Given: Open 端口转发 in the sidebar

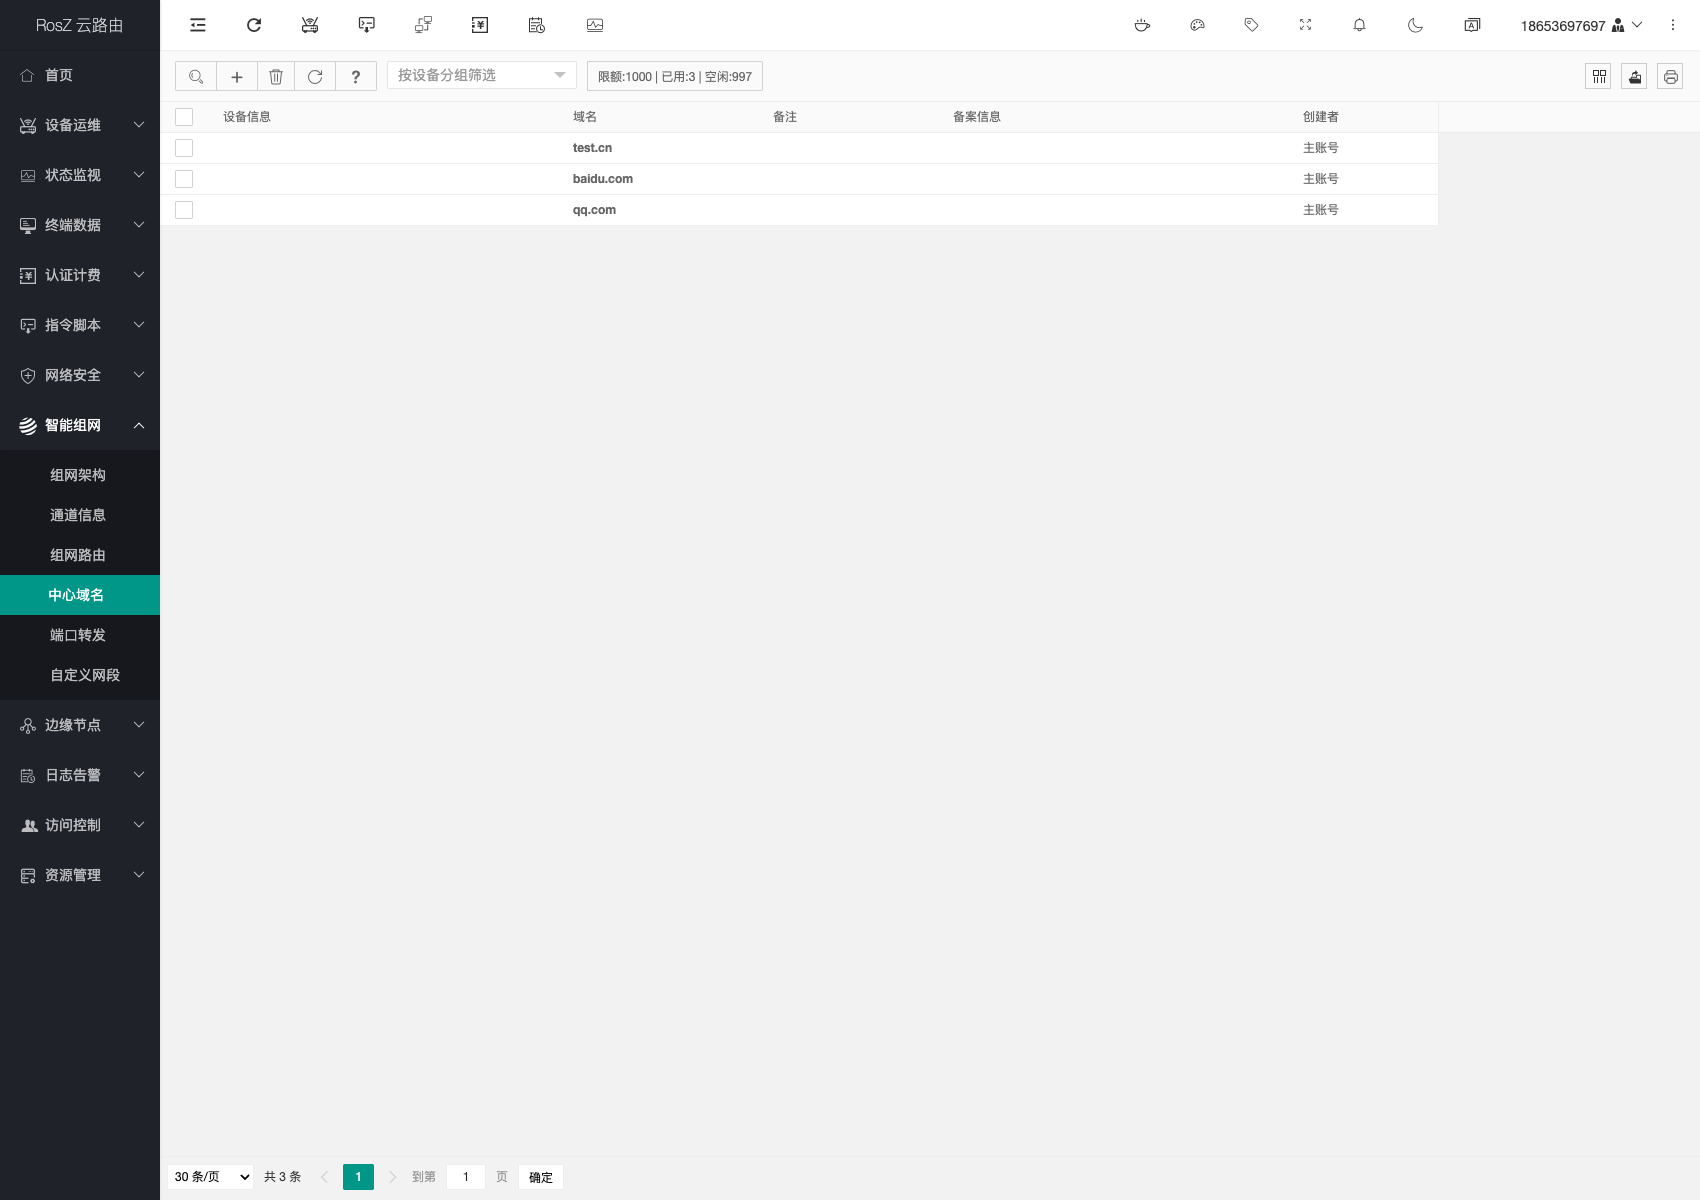Looking at the screenshot, I should pos(78,635).
